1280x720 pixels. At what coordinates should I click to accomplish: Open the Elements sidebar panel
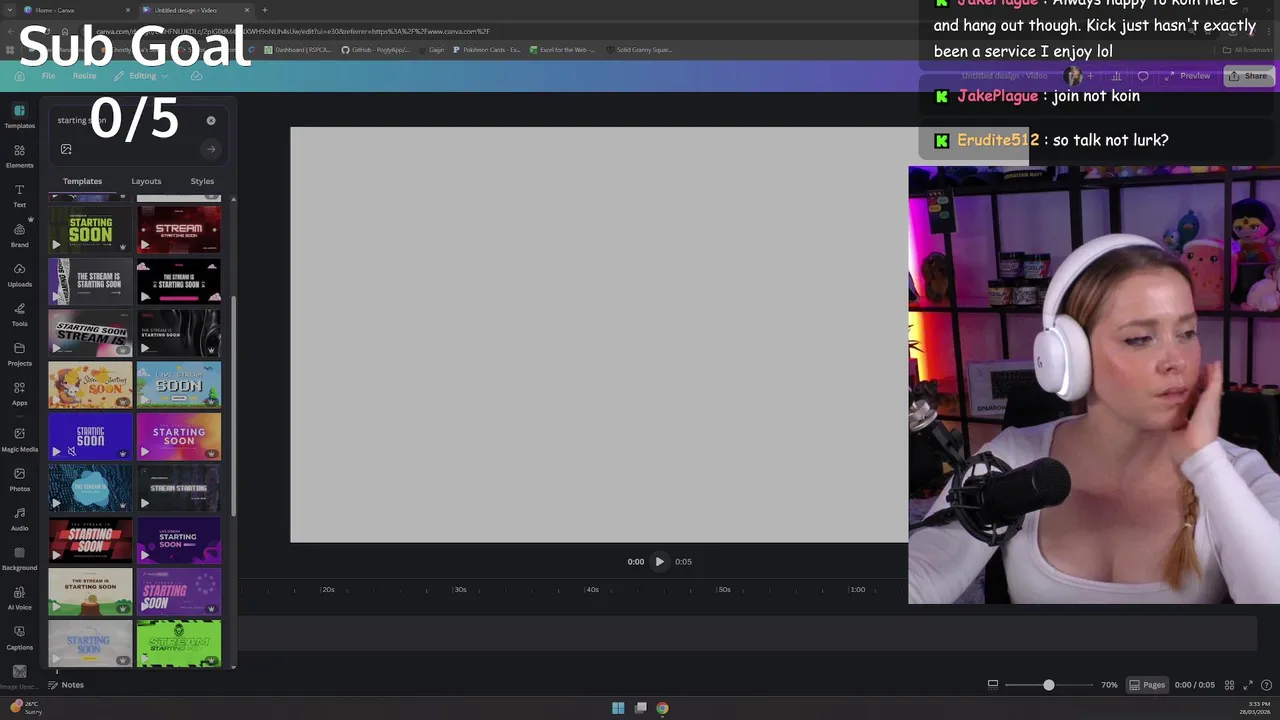point(19,156)
